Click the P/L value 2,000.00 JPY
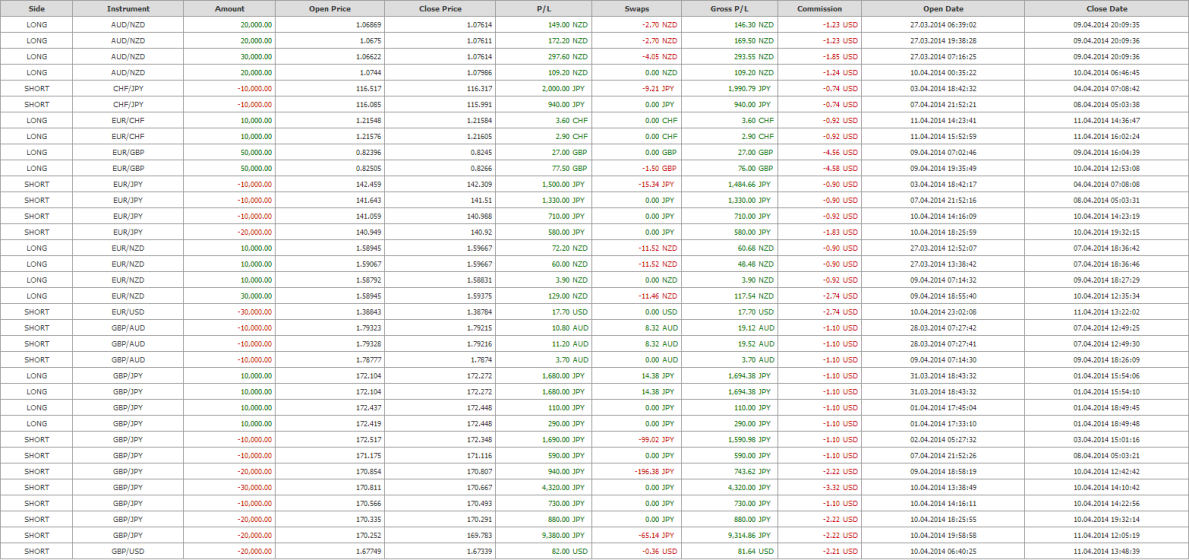This screenshot has height=560, width=1189. 563,89
